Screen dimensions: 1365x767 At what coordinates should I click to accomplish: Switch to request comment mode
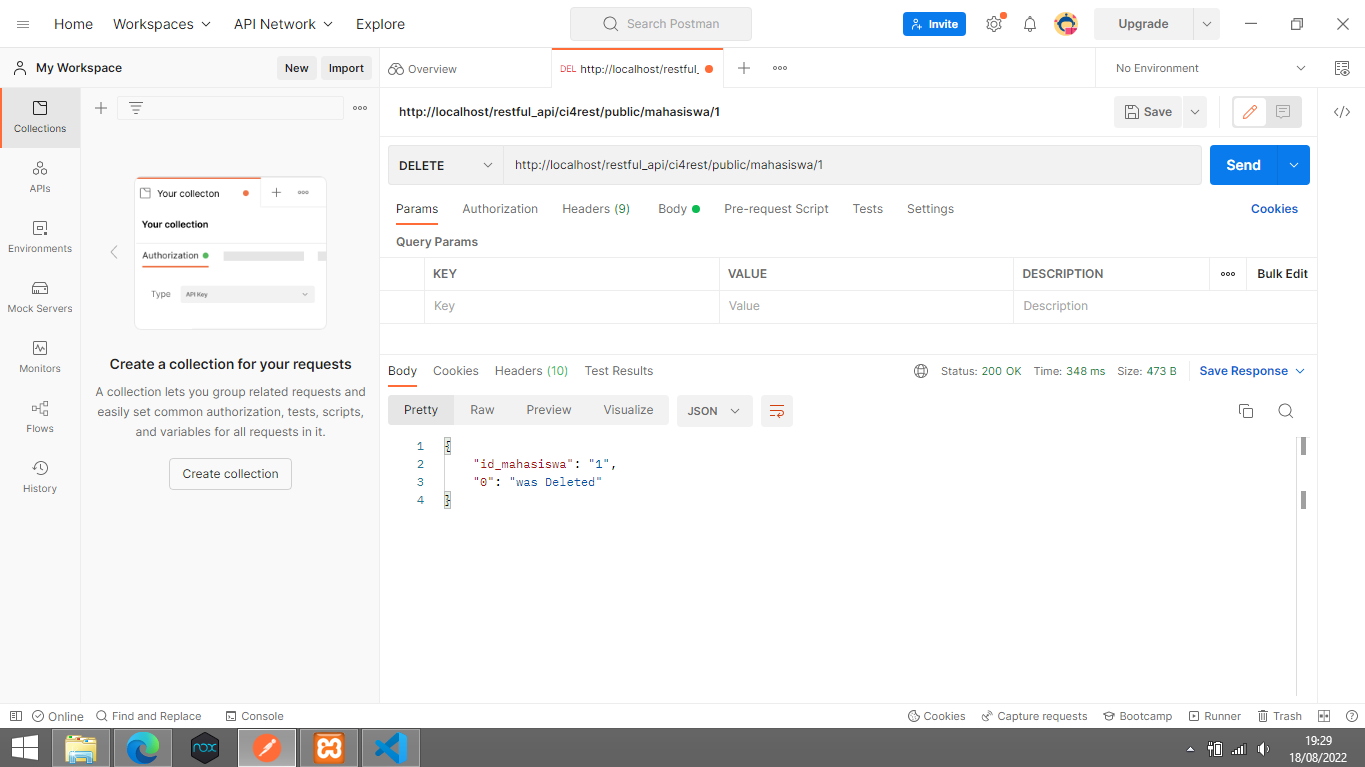1284,112
